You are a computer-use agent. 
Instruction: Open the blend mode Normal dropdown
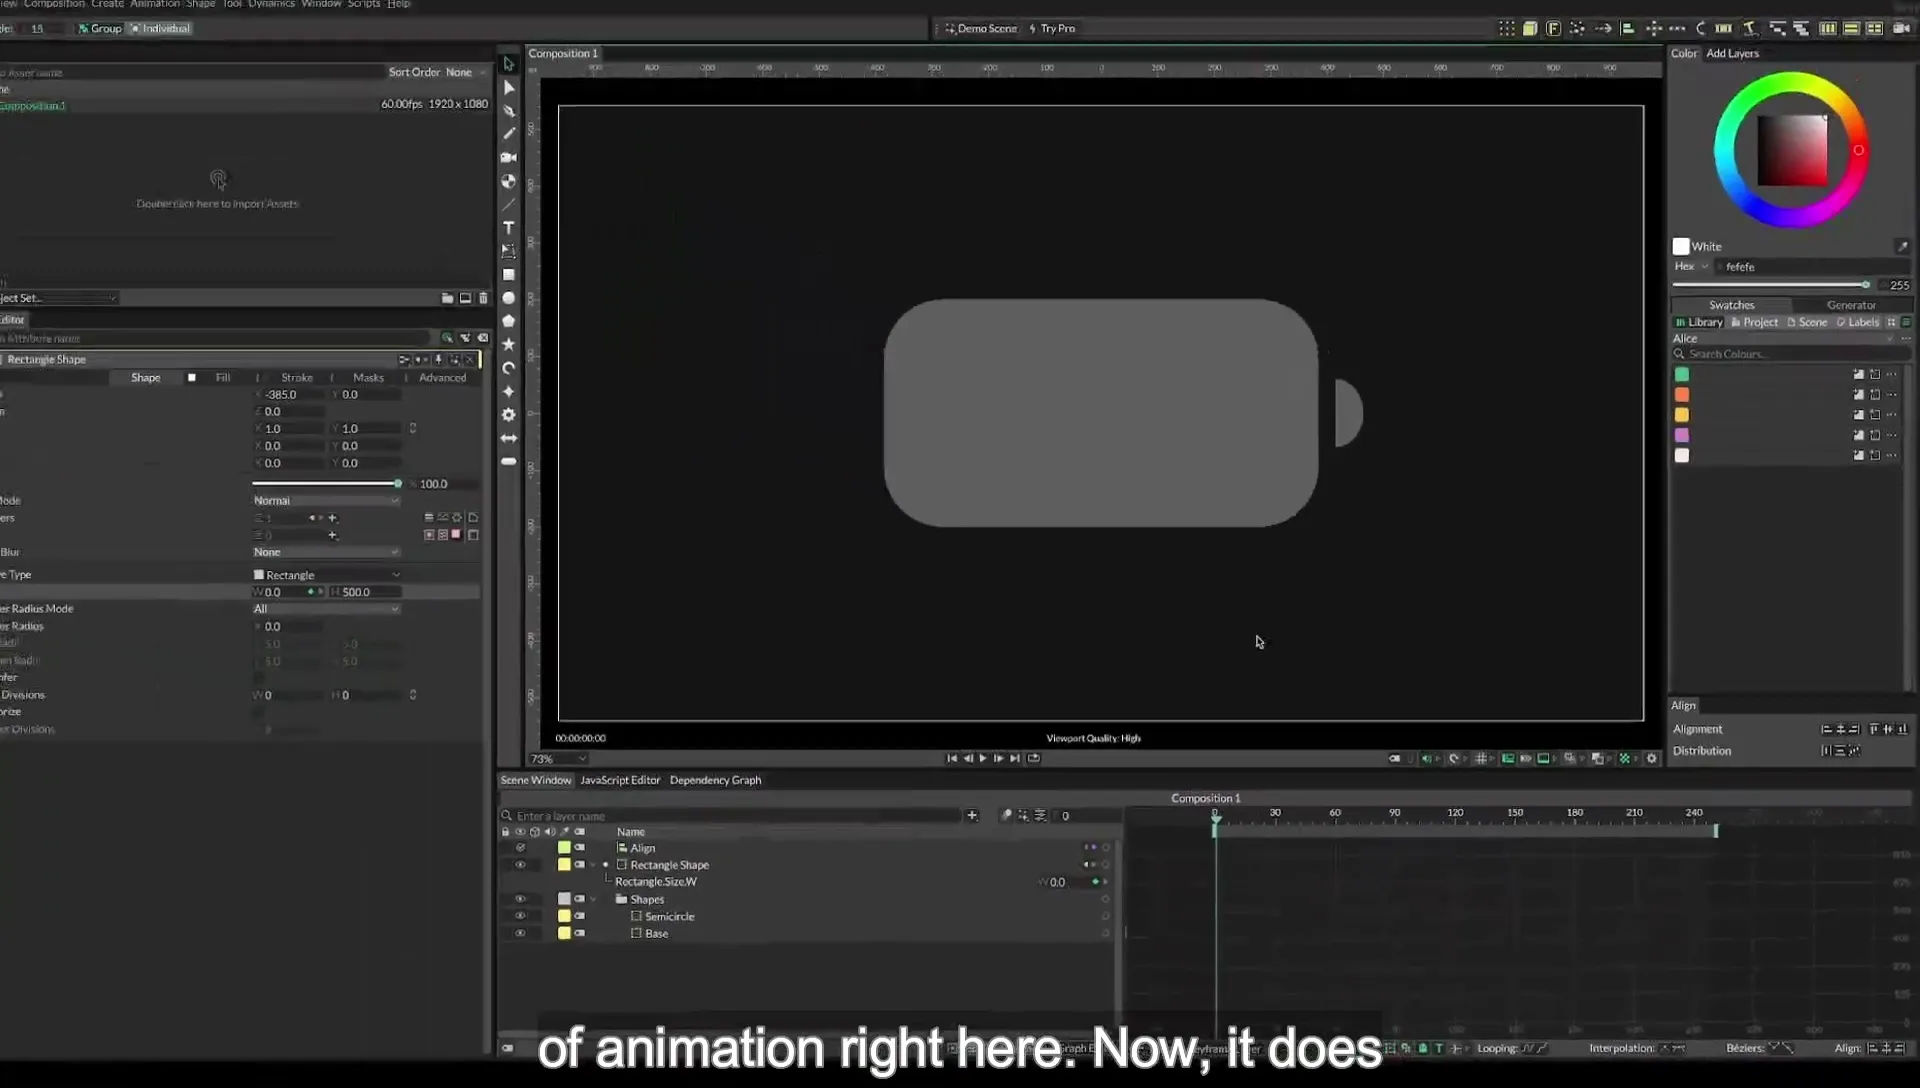(x=326, y=500)
